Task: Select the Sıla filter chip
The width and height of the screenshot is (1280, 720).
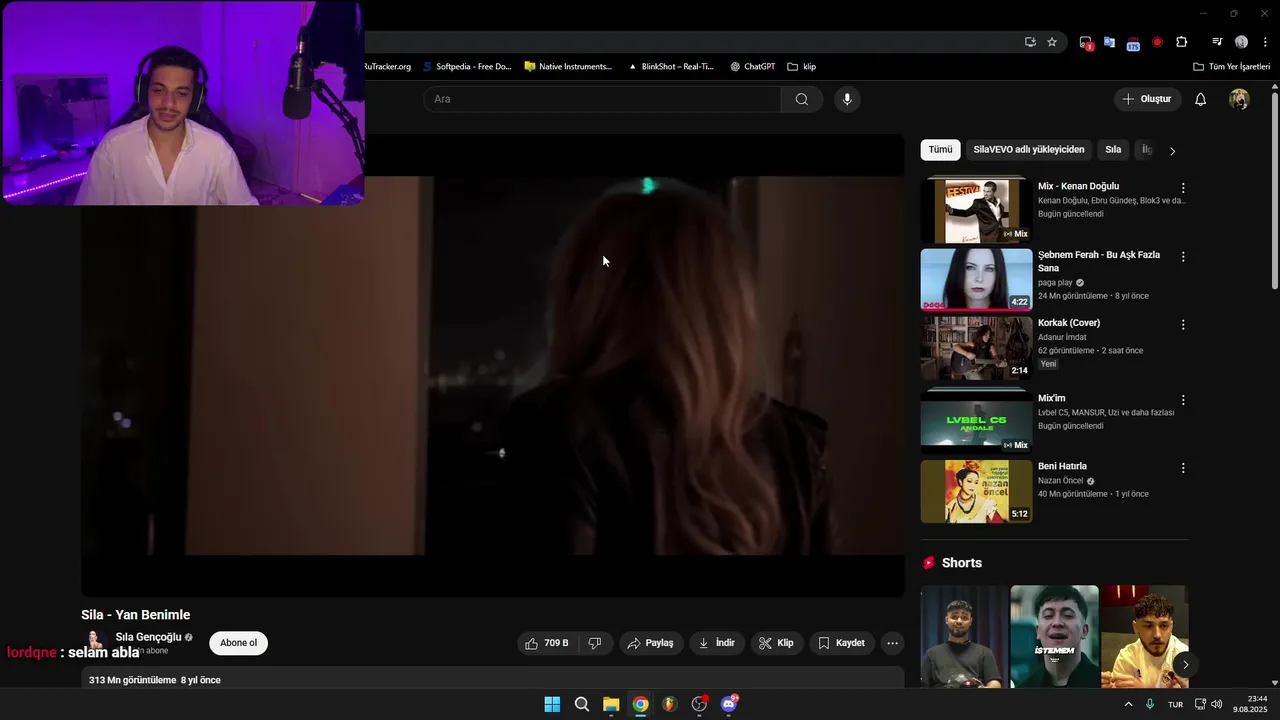Action: point(1113,150)
